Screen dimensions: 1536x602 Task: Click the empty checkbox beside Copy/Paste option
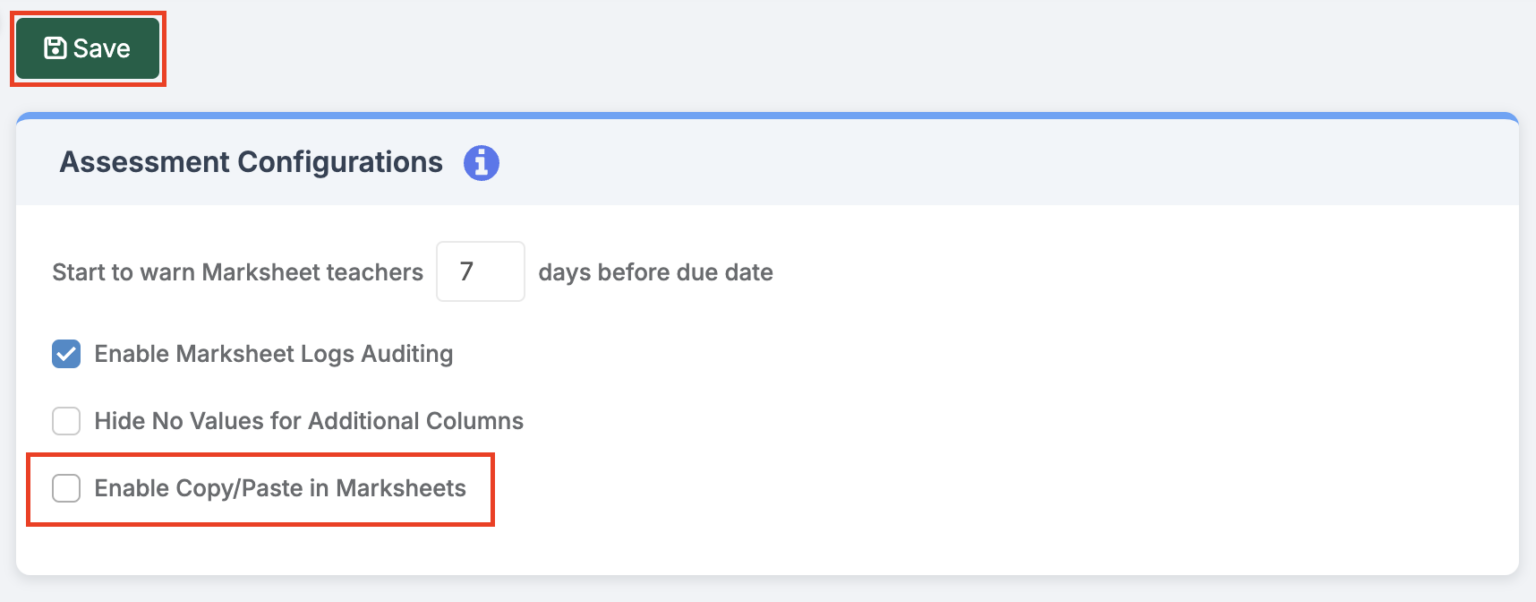click(x=65, y=488)
